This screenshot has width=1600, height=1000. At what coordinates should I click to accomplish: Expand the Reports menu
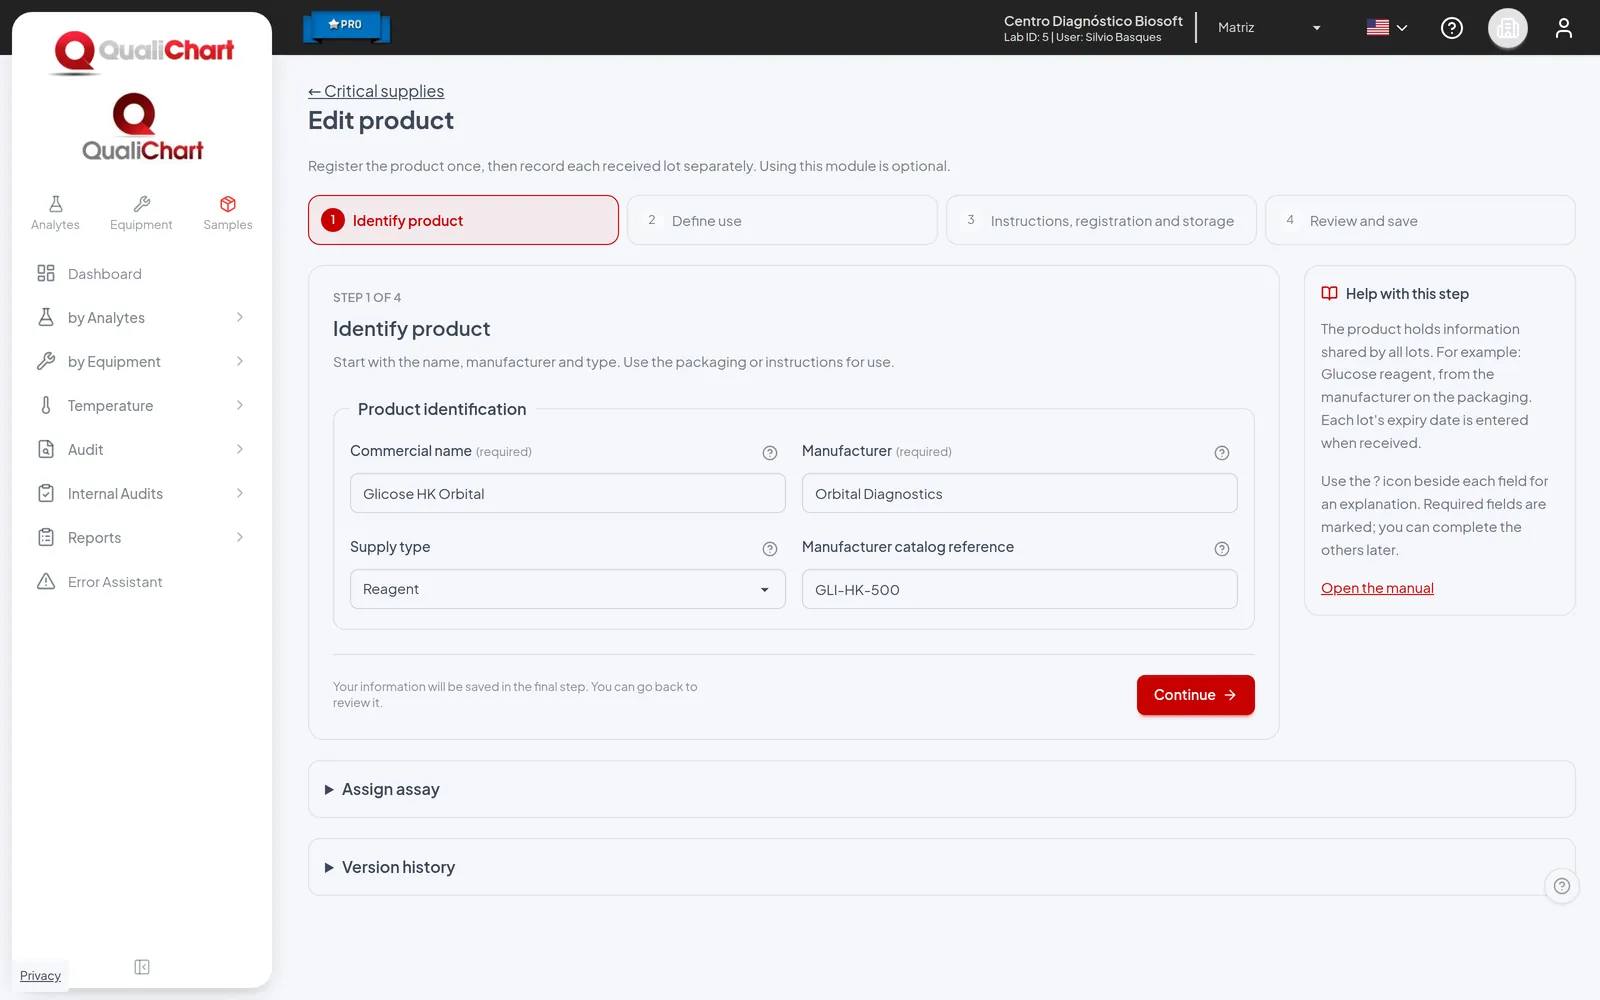[x=141, y=538]
